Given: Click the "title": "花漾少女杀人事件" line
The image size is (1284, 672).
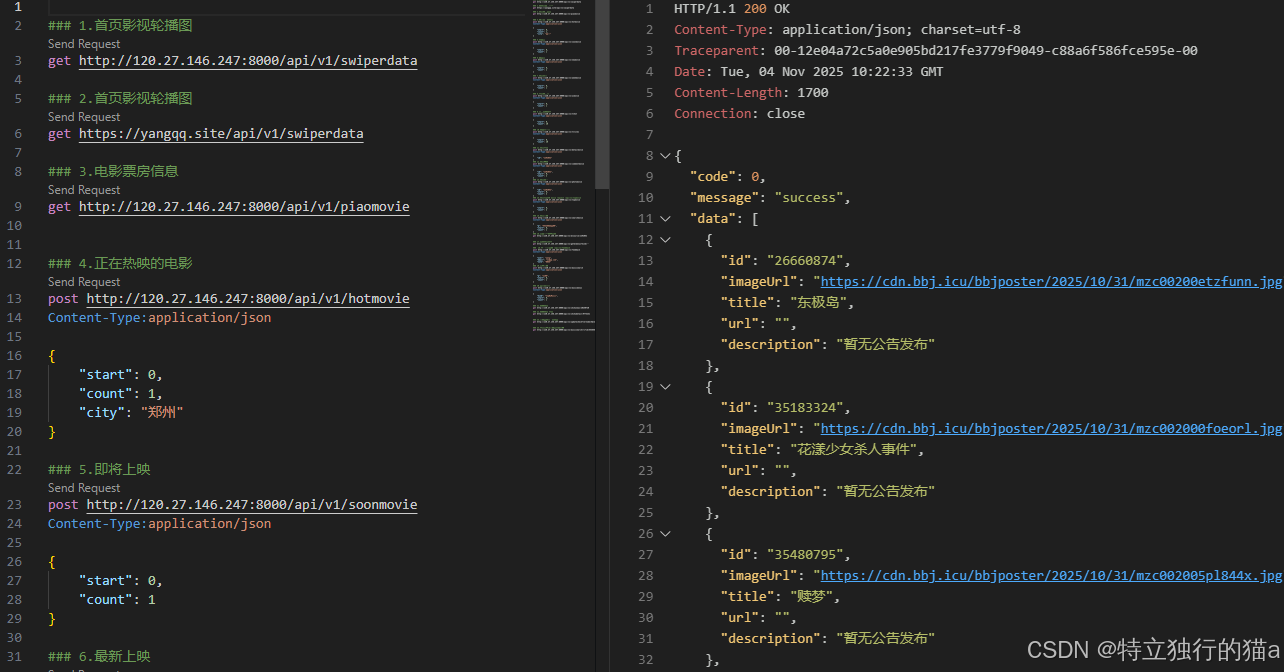Looking at the screenshot, I should coord(821,450).
